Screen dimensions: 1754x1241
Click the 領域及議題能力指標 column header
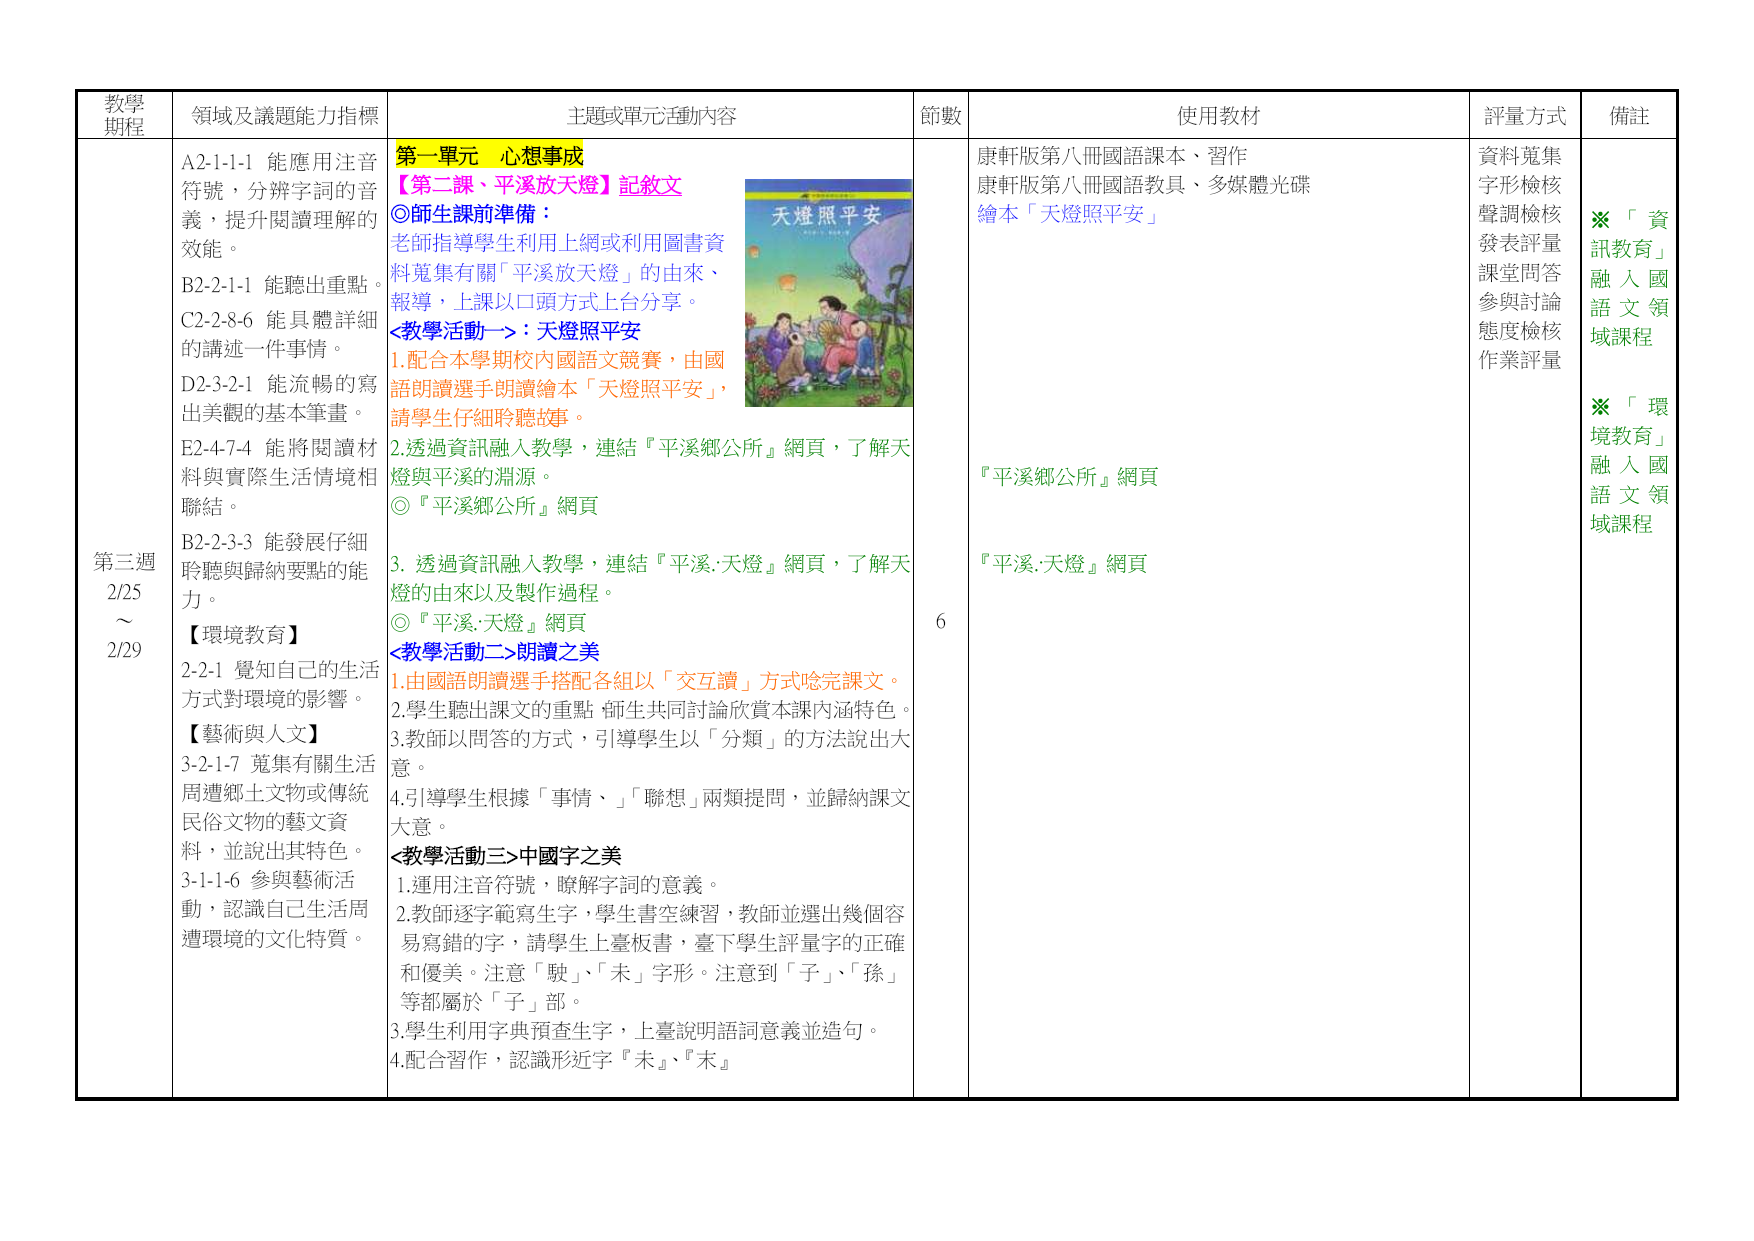pos(285,116)
